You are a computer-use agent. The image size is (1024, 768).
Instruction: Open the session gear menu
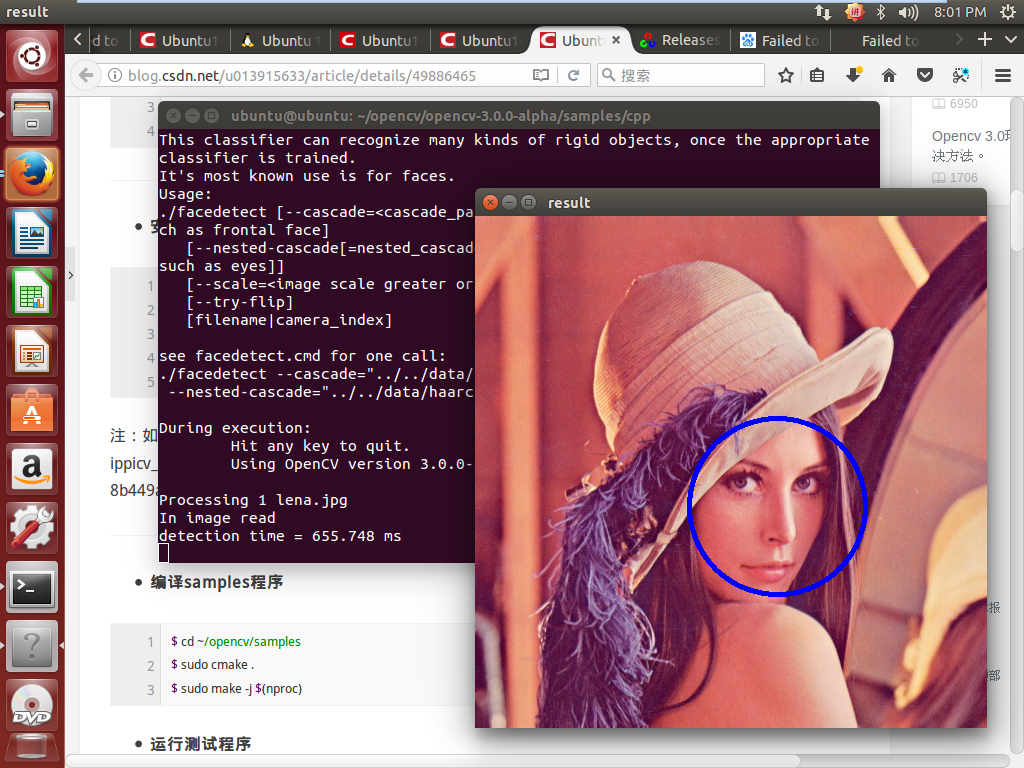coord(1008,12)
